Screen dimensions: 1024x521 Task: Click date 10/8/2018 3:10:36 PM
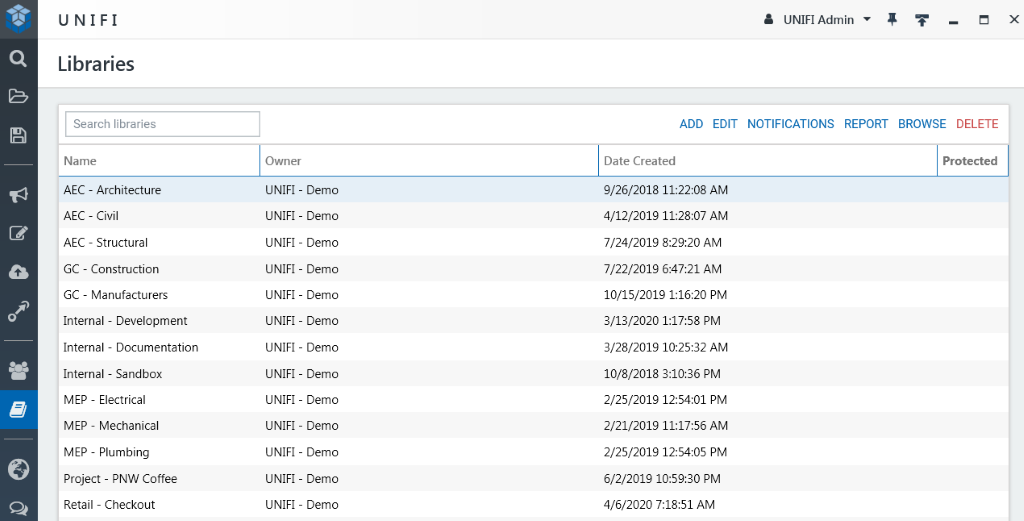[x=662, y=373]
